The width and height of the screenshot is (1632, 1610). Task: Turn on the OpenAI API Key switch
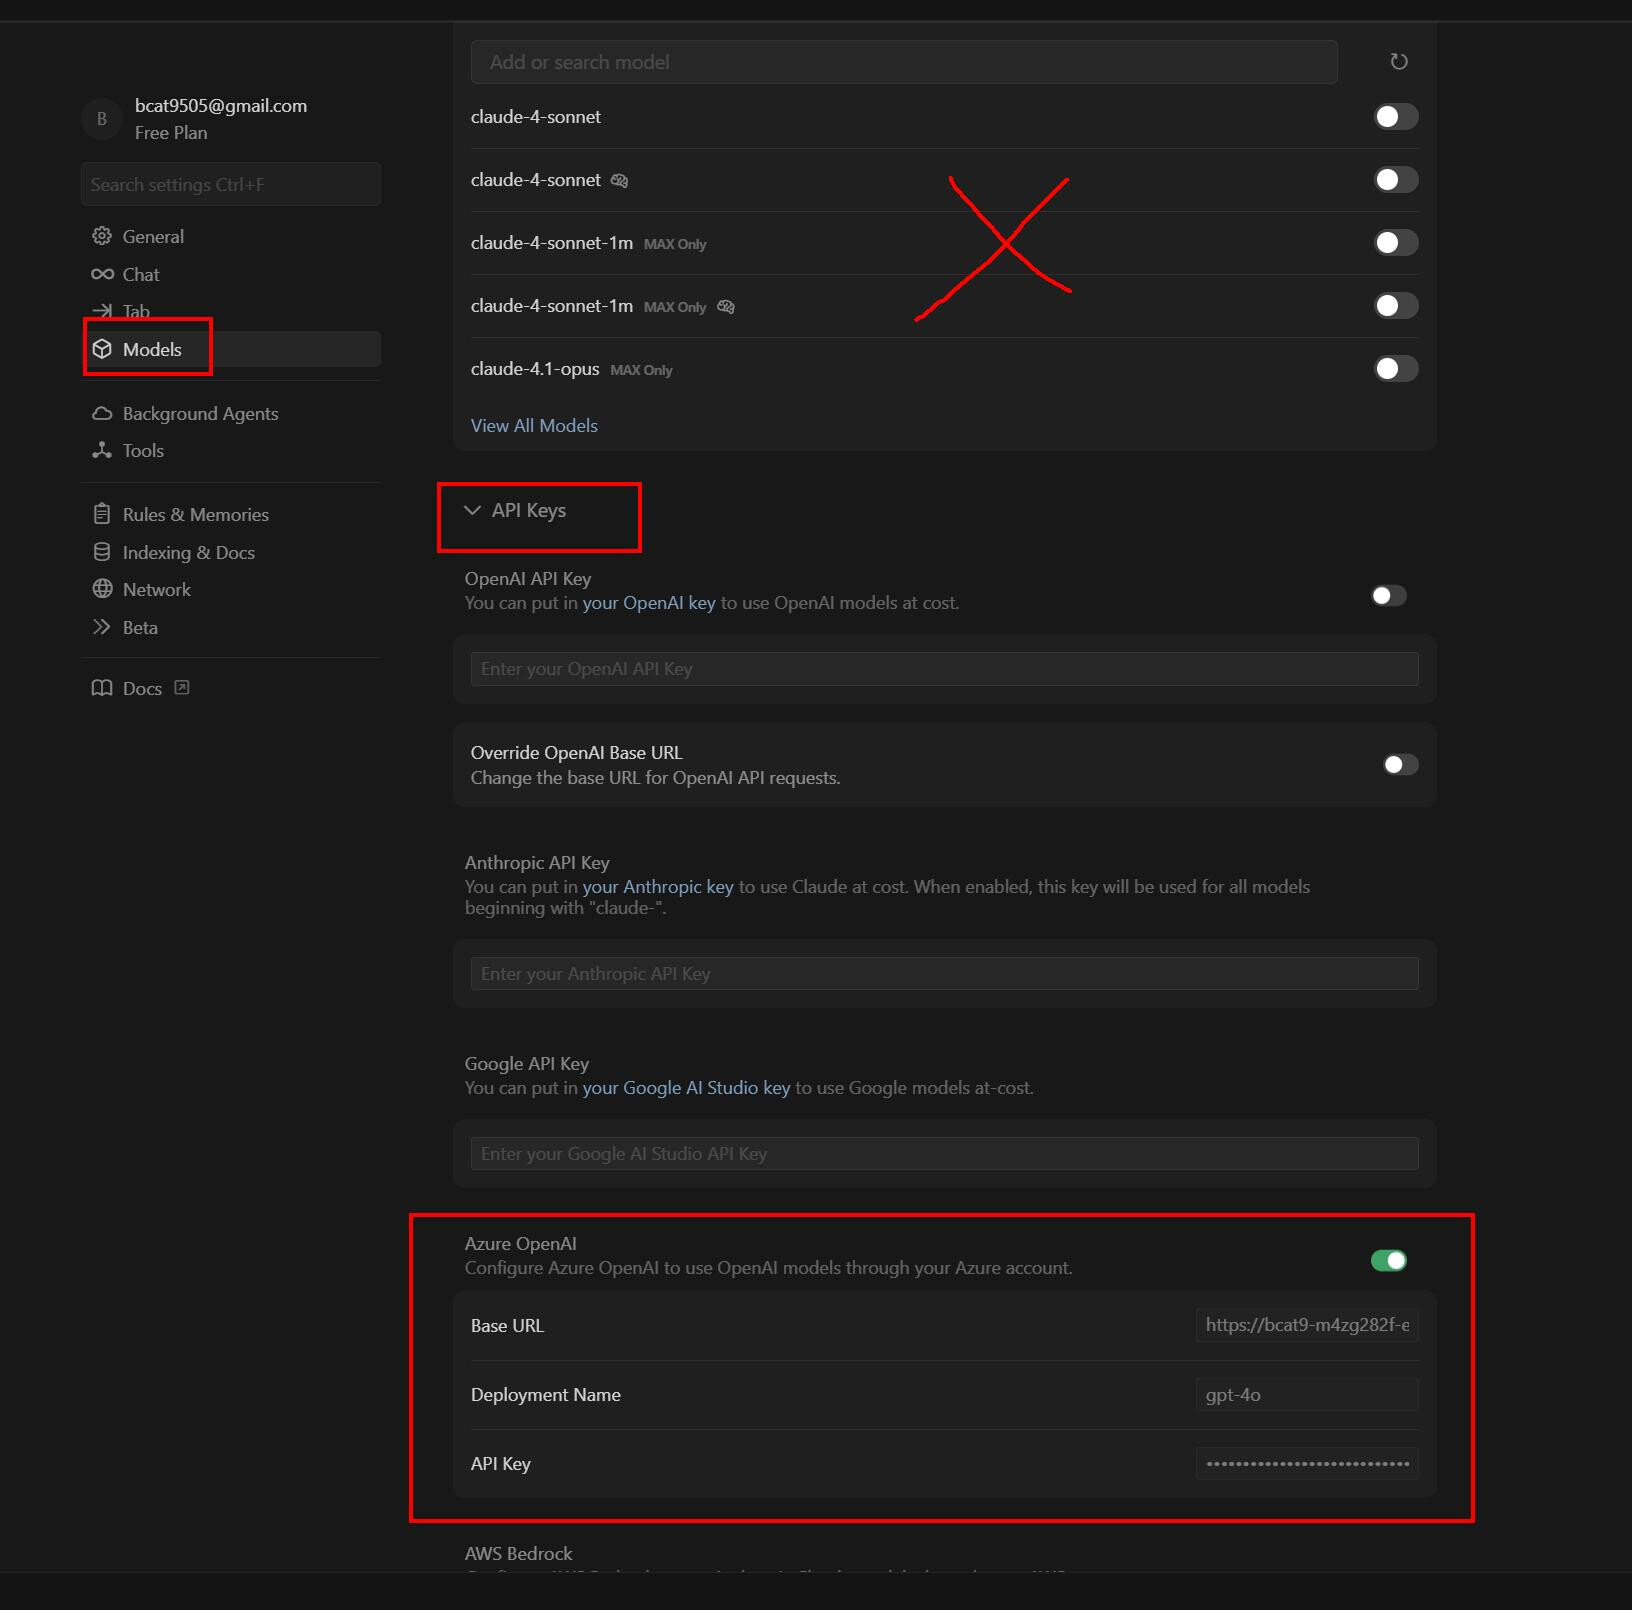[1389, 596]
